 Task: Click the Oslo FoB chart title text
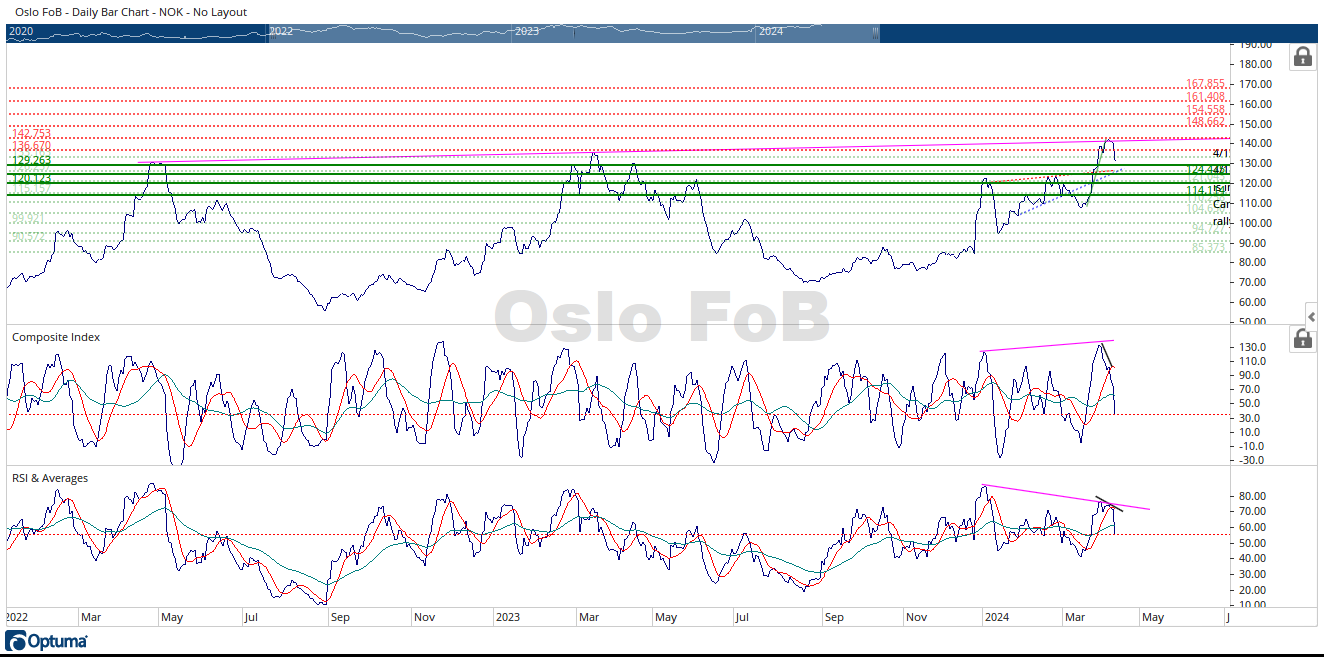point(131,12)
